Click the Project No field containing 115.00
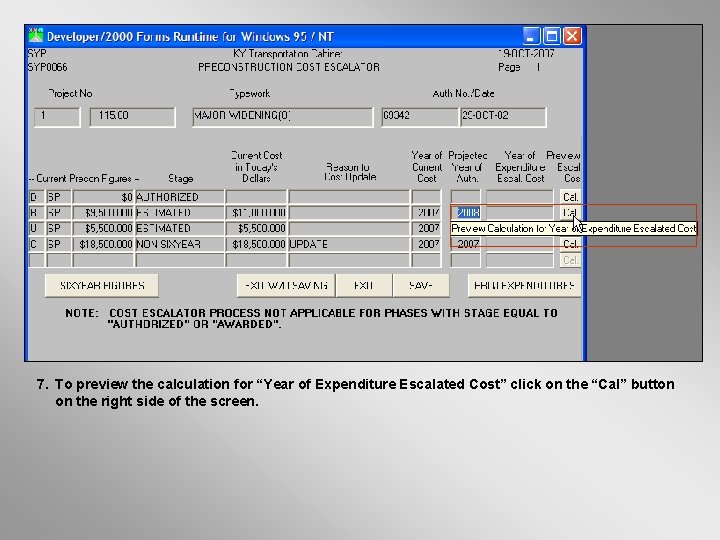The width and height of the screenshot is (720, 540). point(132,117)
